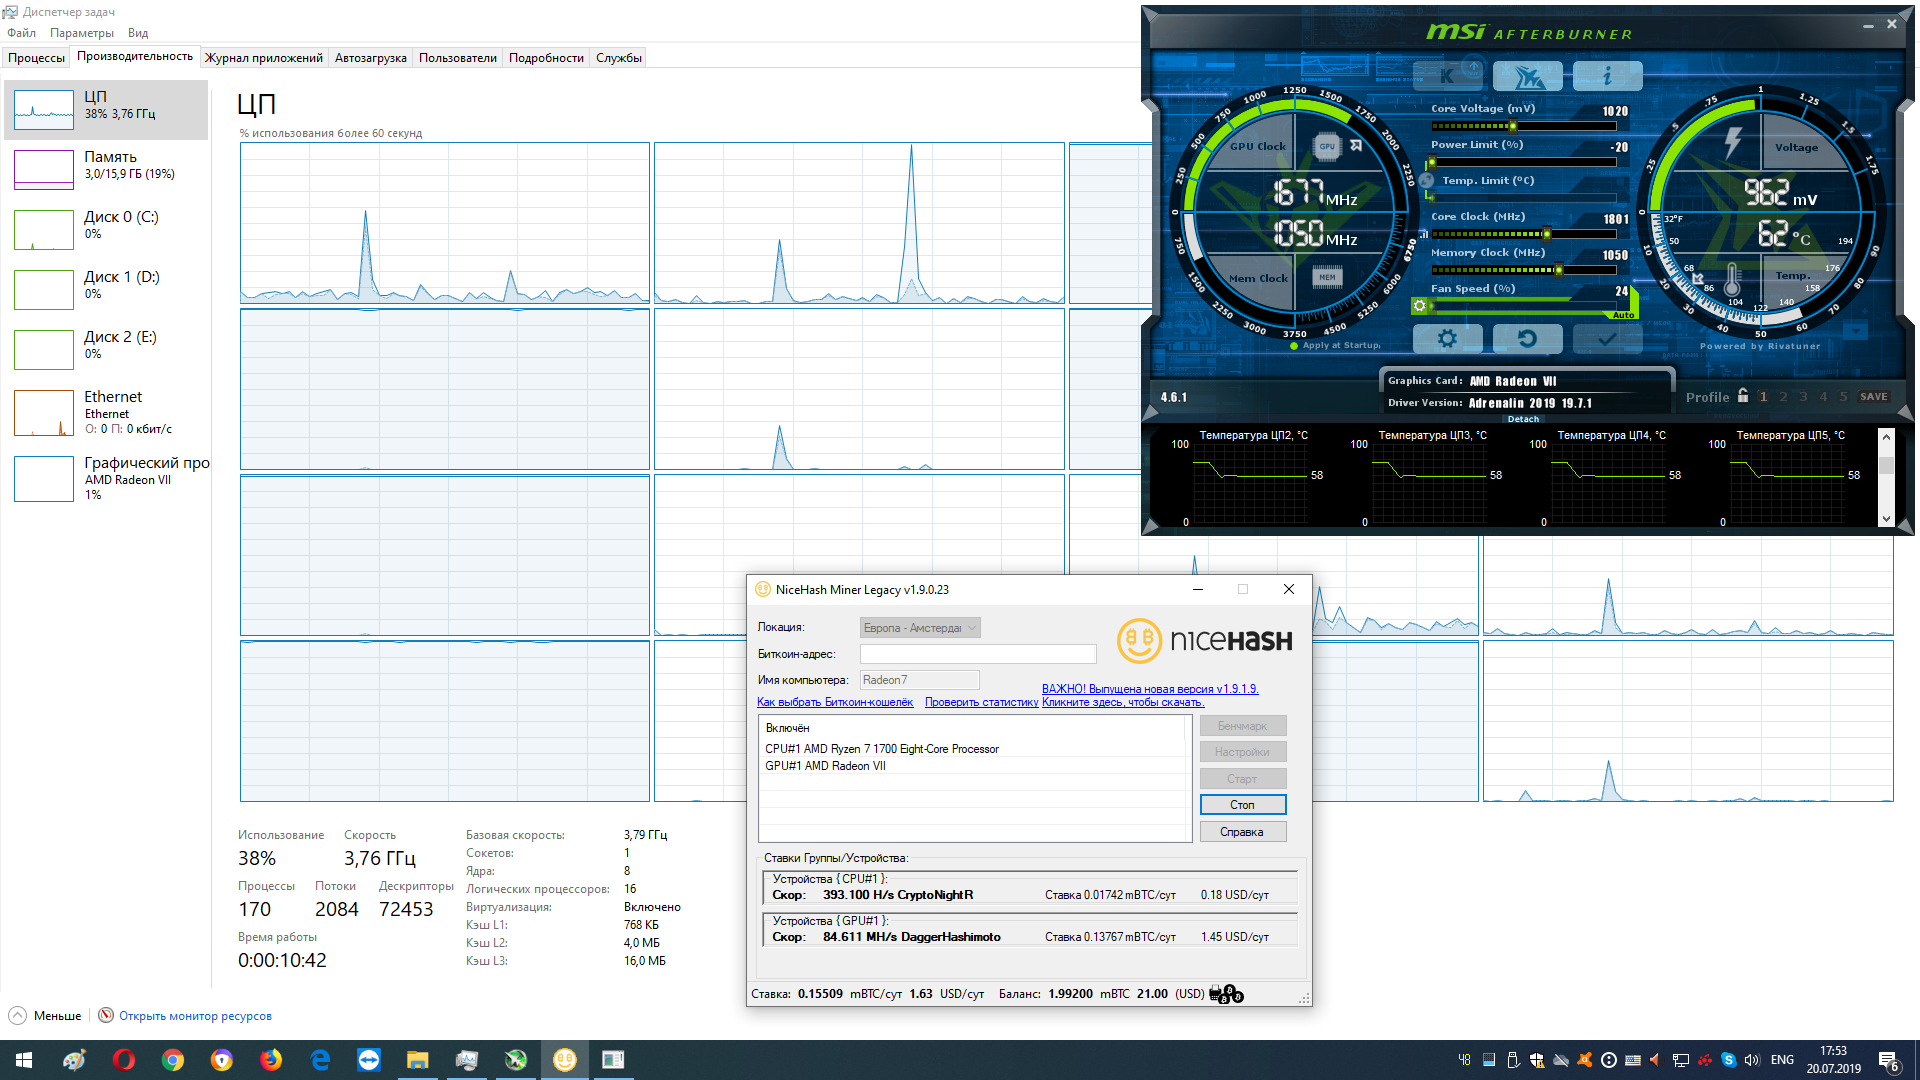
Task: Open the resource monitor link
Action: tap(195, 1016)
